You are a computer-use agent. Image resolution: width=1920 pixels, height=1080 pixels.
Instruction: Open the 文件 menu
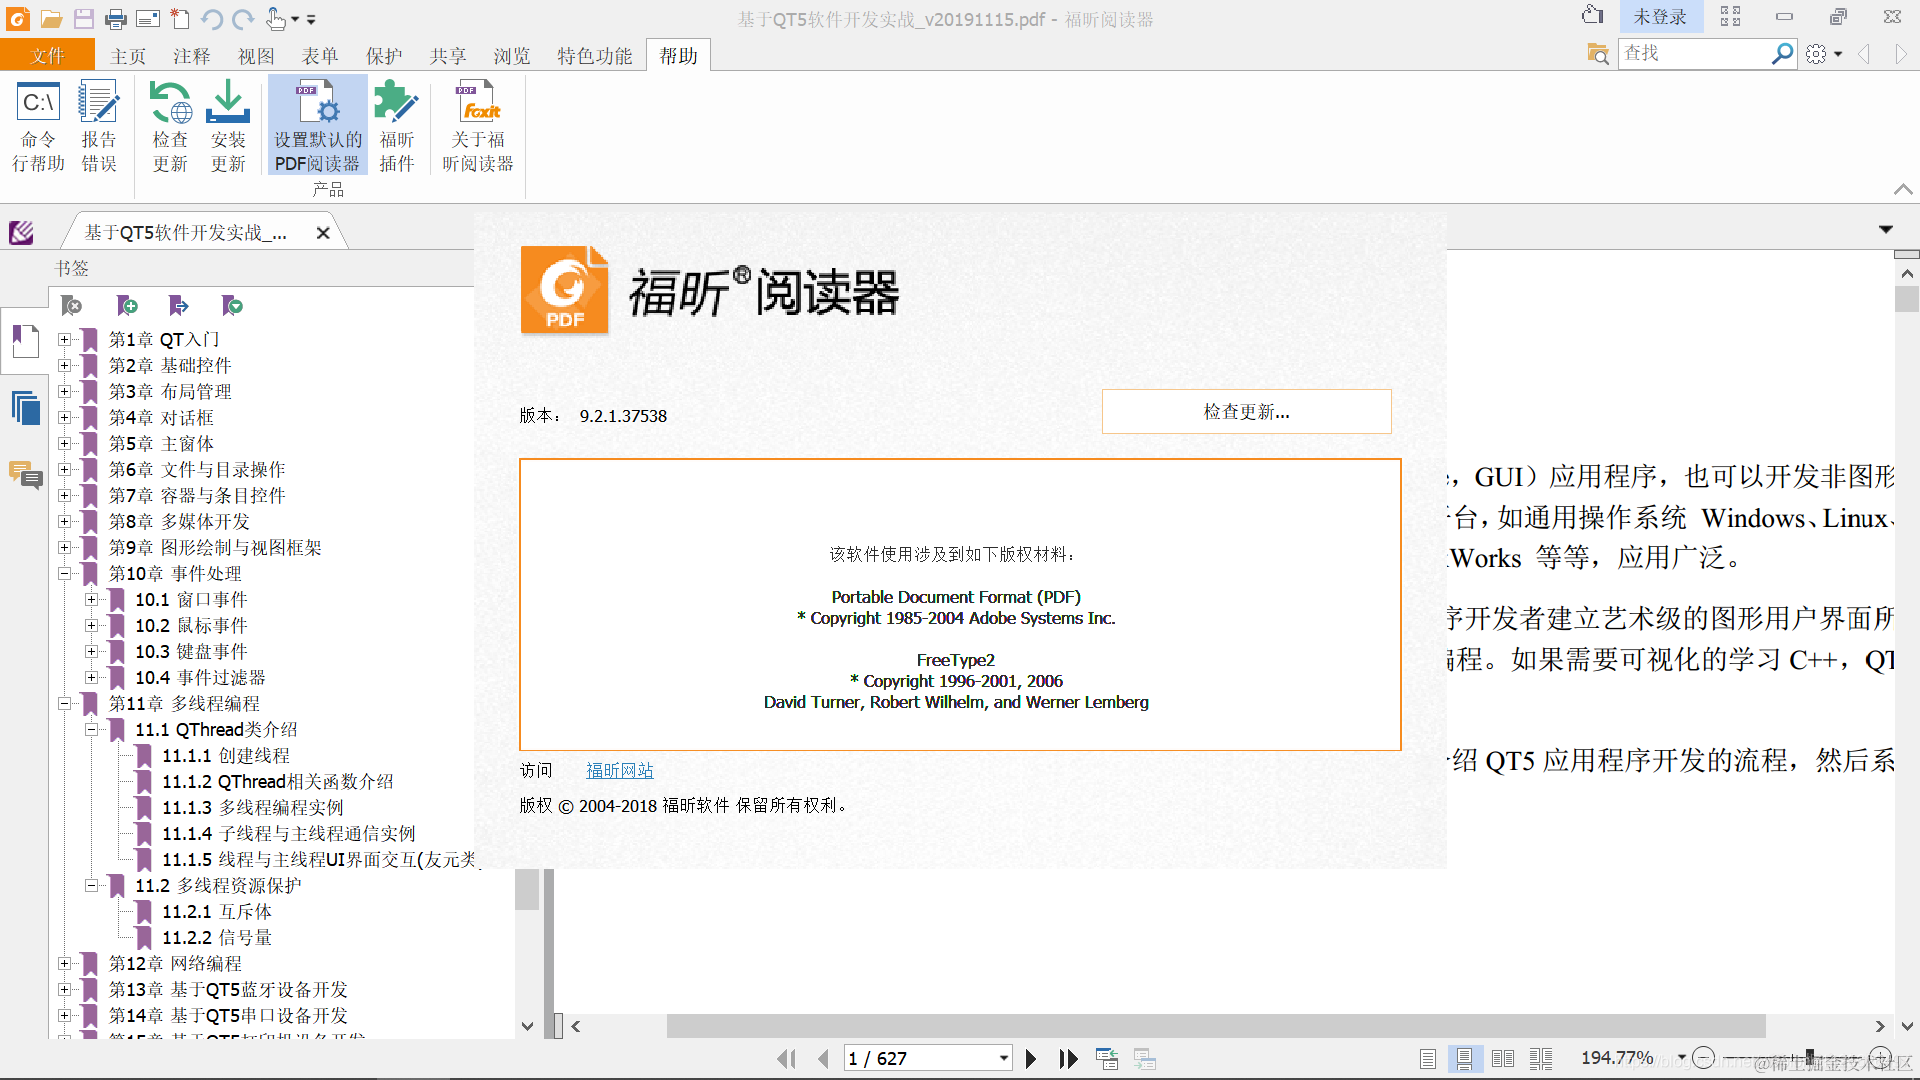(47, 56)
